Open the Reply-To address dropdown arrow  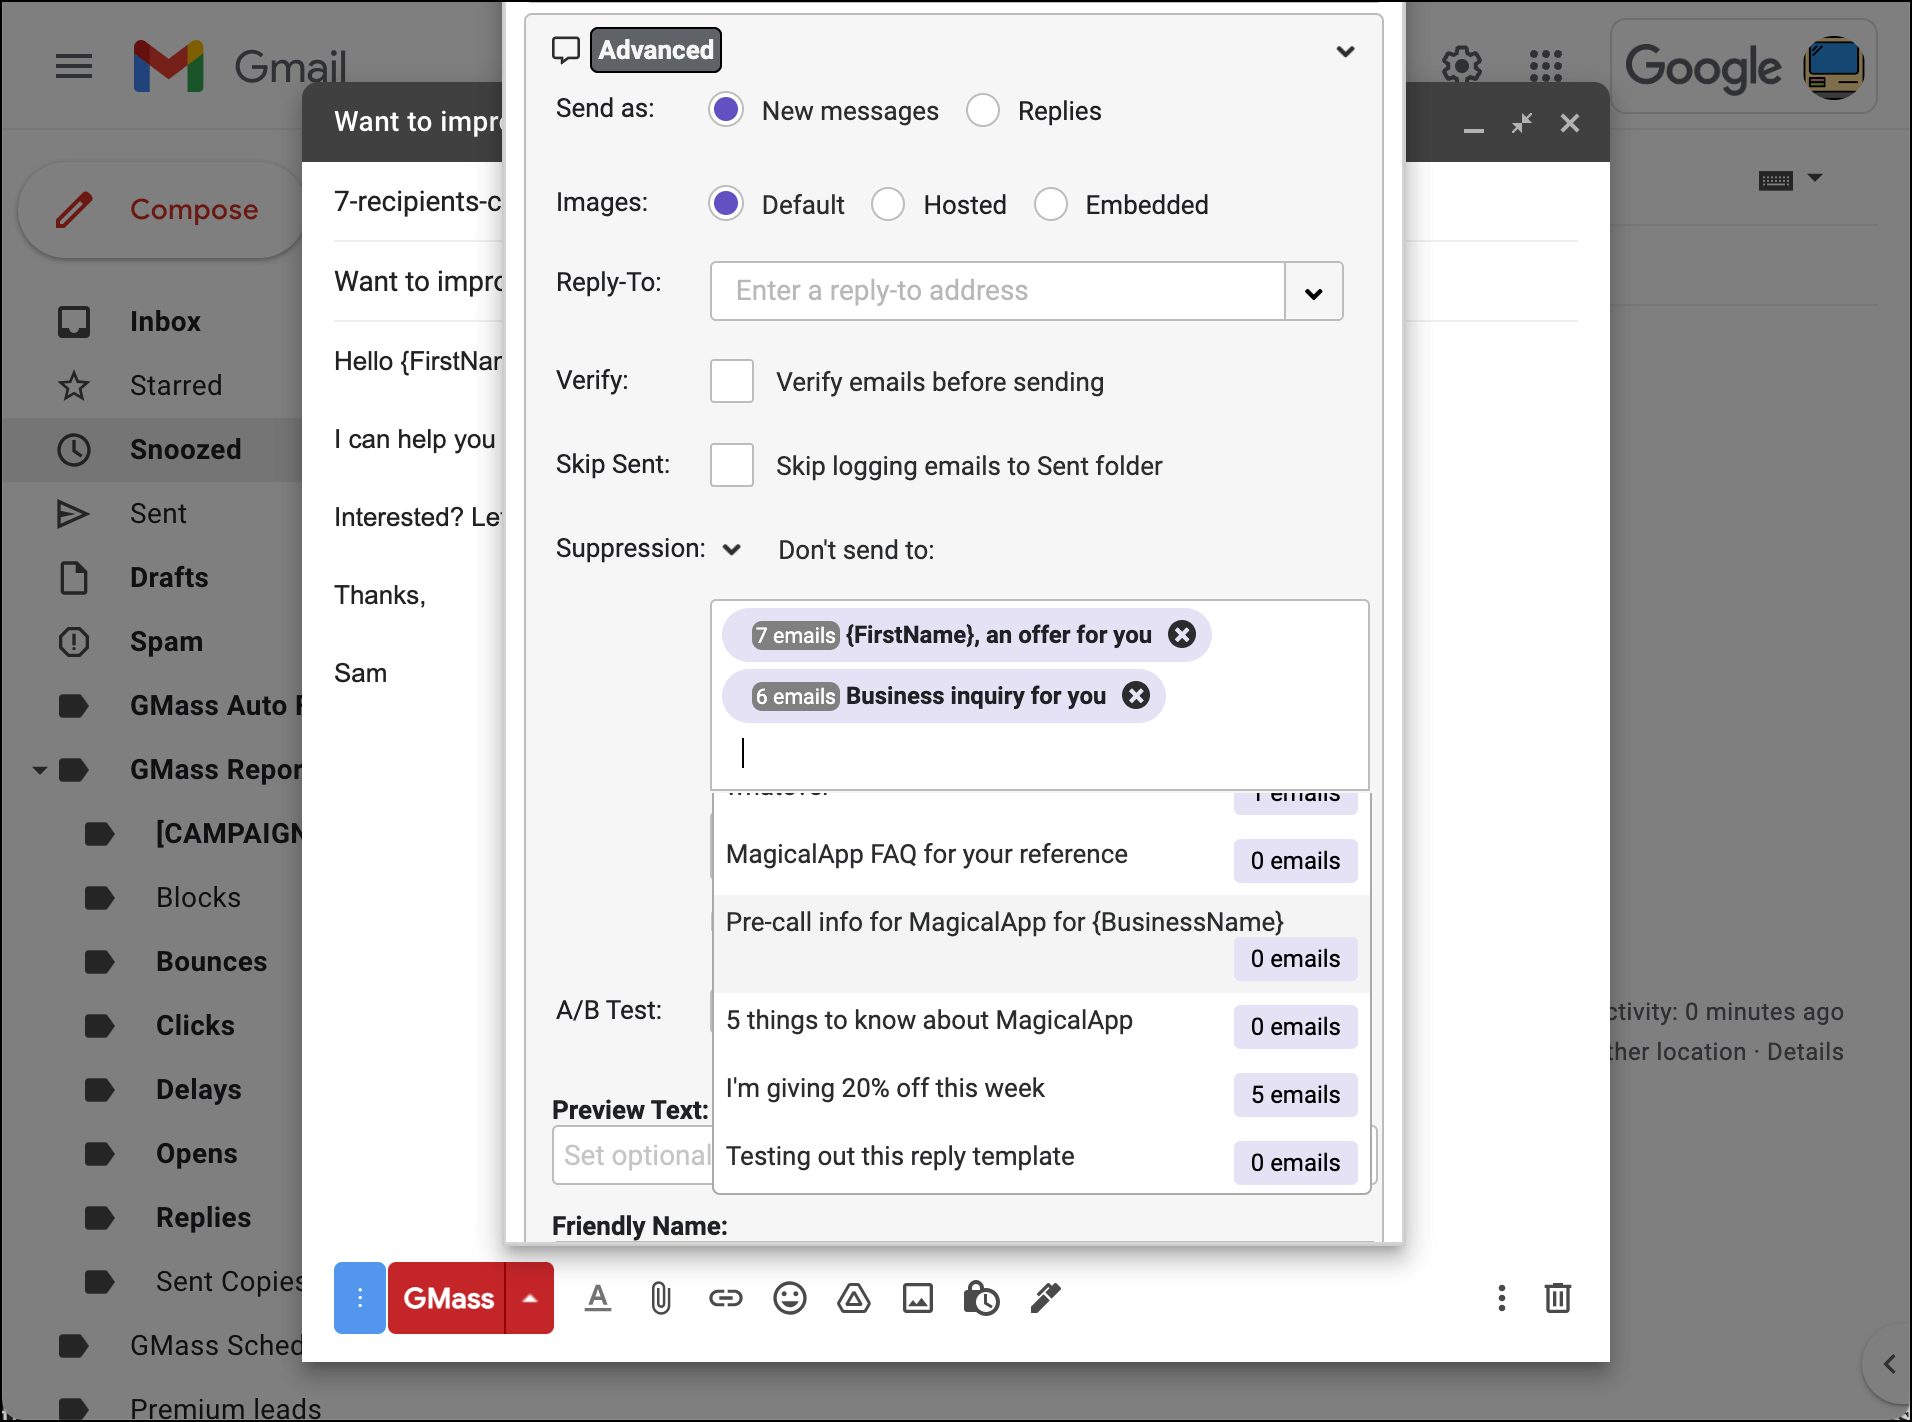(1314, 292)
